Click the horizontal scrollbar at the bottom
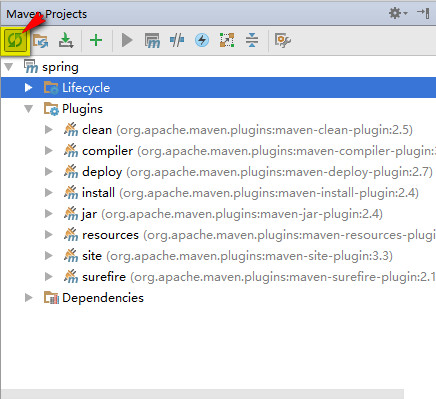The image size is (436, 399). pyautogui.click(x=202, y=394)
